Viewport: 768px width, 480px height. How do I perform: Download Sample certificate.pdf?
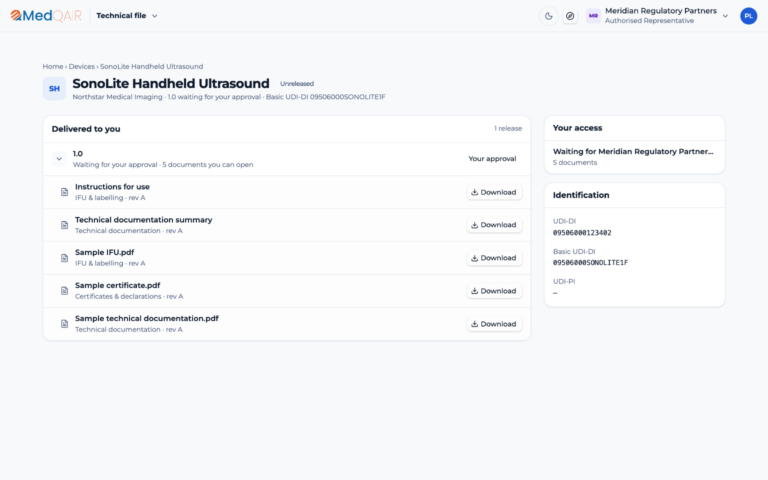494,291
